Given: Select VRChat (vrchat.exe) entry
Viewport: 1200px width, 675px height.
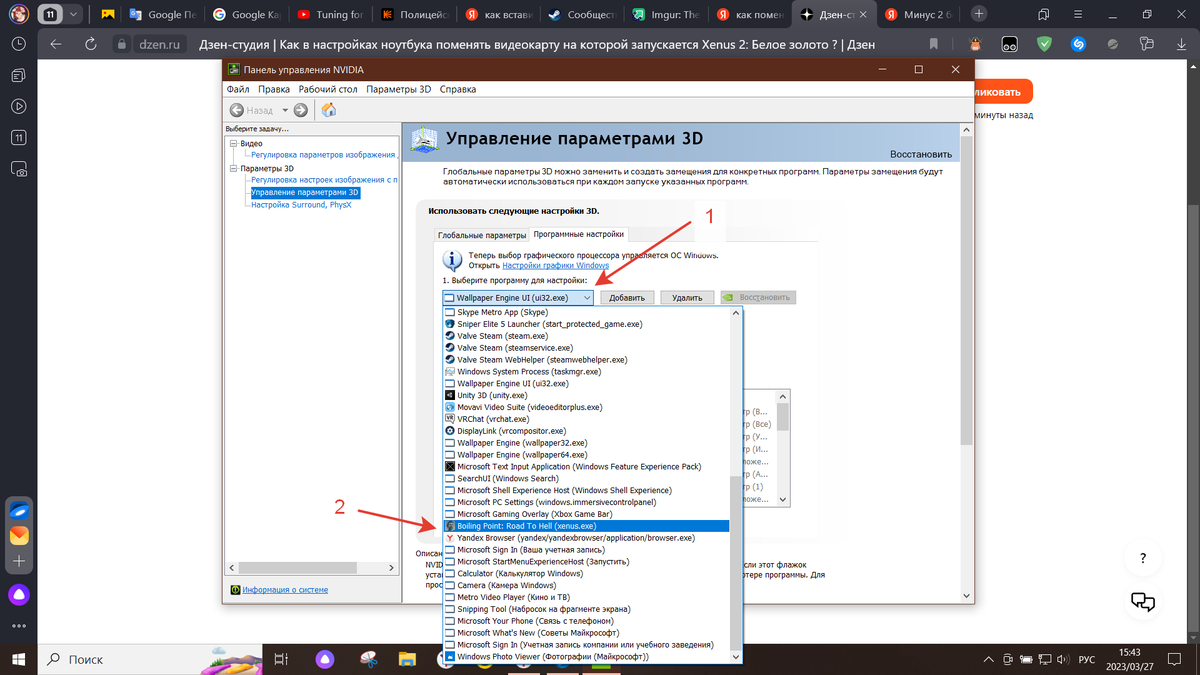Looking at the screenshot, I should pyautogui.click(x=586, y=419).
